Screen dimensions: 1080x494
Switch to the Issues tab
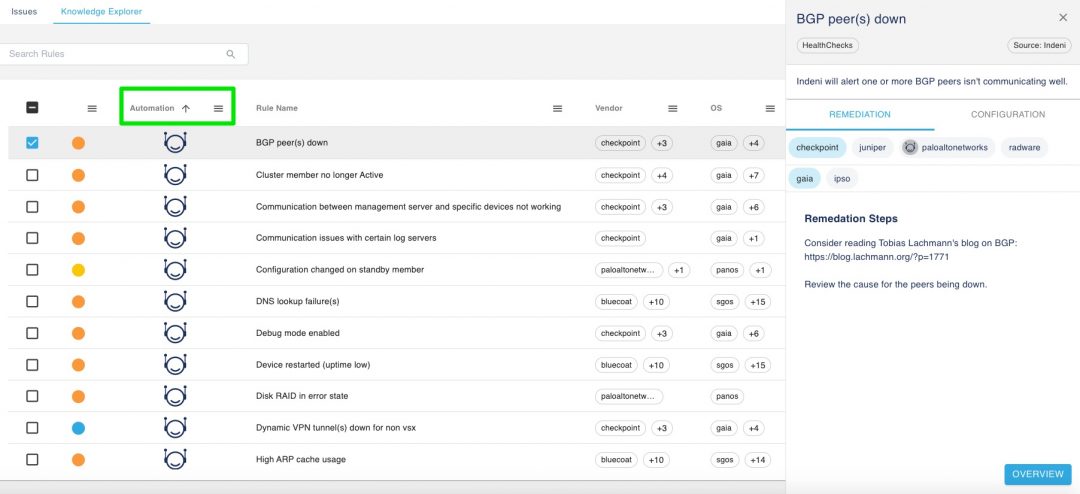click(x=23, y=12)
